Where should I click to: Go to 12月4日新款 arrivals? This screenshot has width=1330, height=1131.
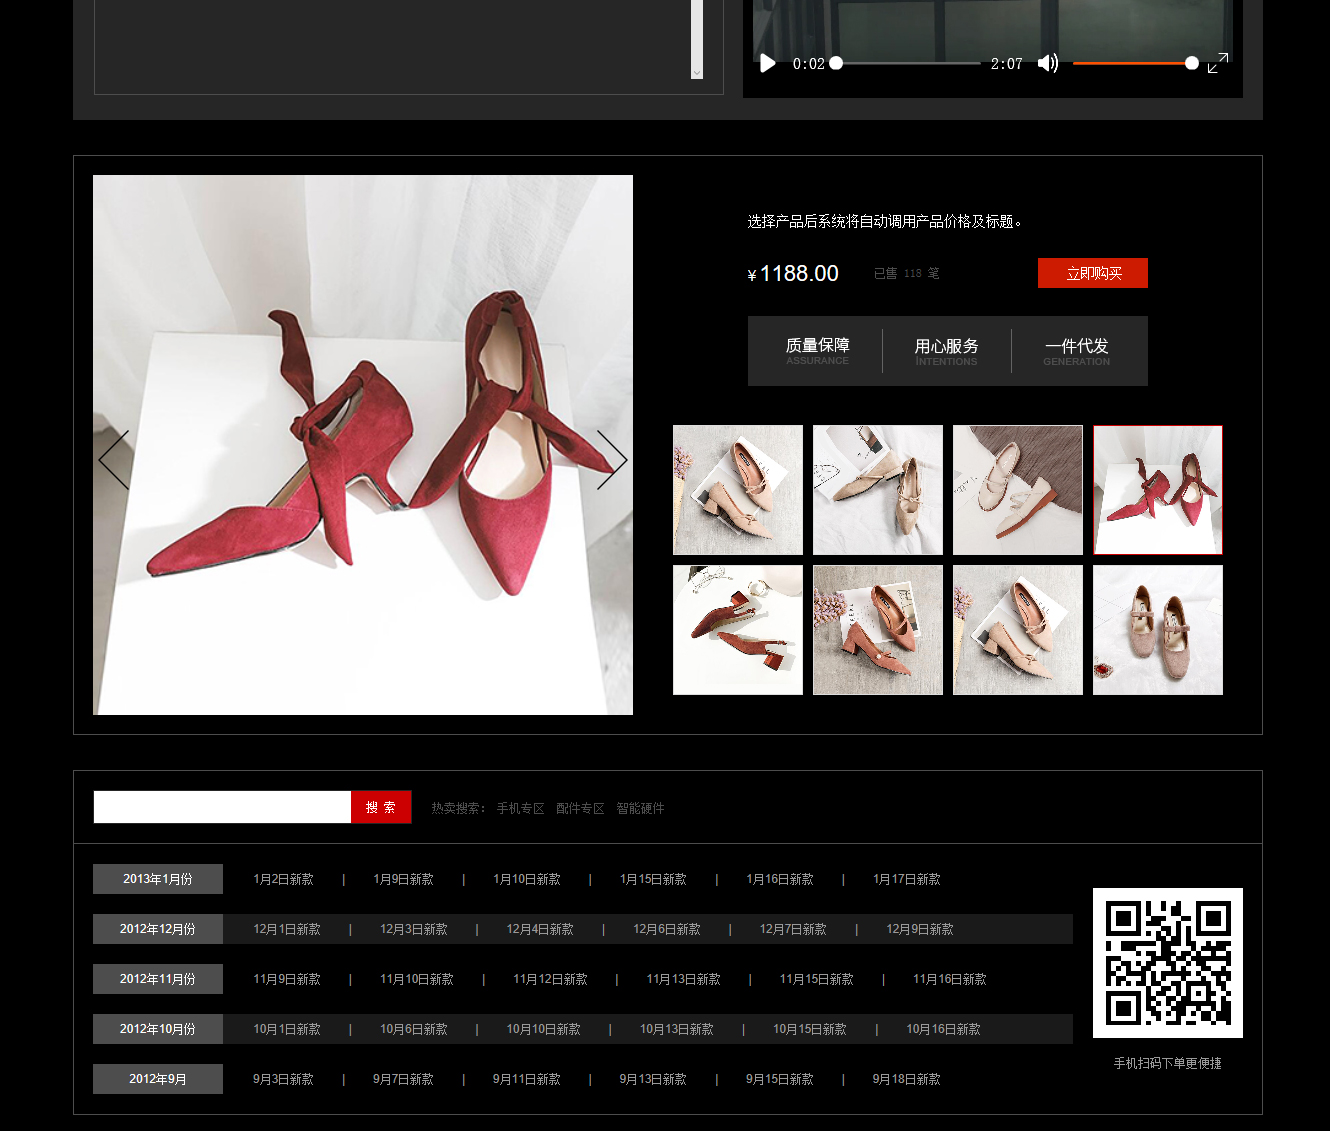[540, 929]
